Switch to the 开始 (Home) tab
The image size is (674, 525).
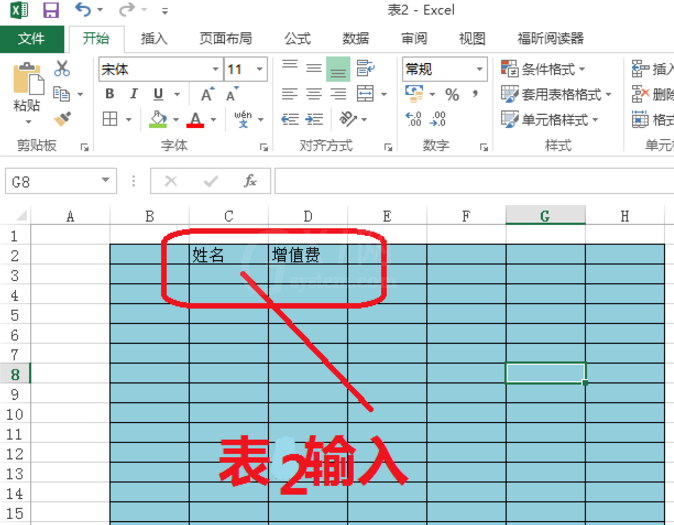96,39
